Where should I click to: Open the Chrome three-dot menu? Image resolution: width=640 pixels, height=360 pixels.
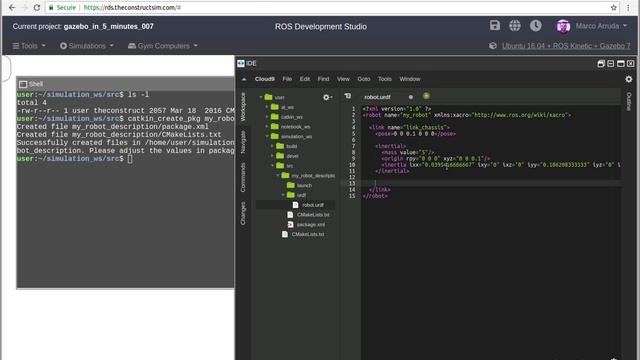pyautogui.click(x=628, y=7)
